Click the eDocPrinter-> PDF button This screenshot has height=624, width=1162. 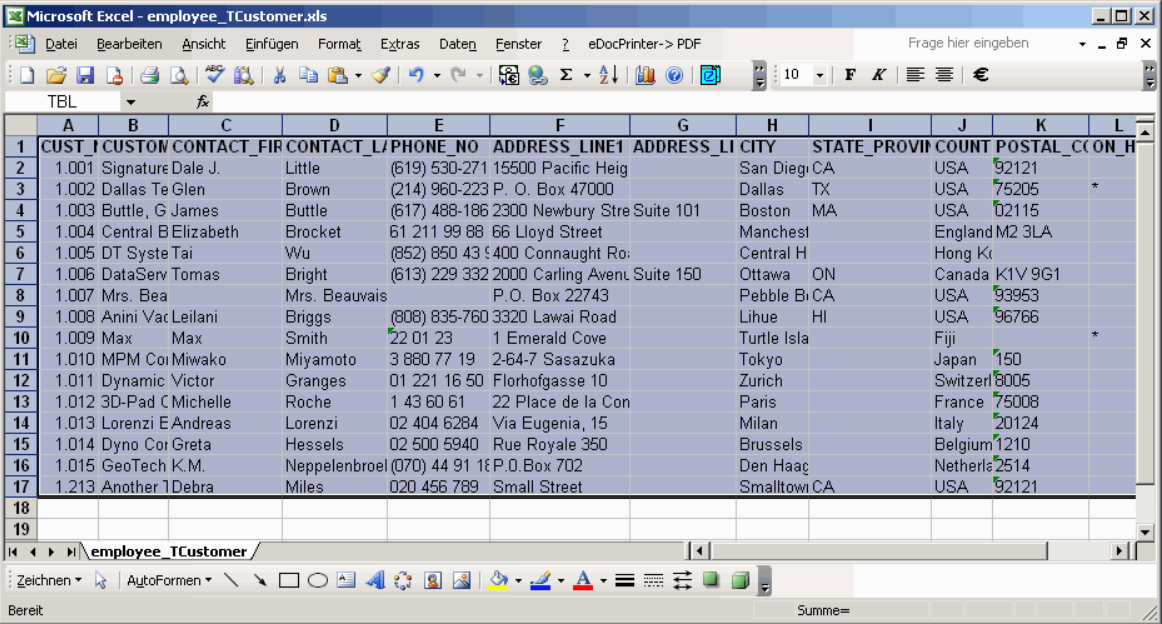[644, 44]
